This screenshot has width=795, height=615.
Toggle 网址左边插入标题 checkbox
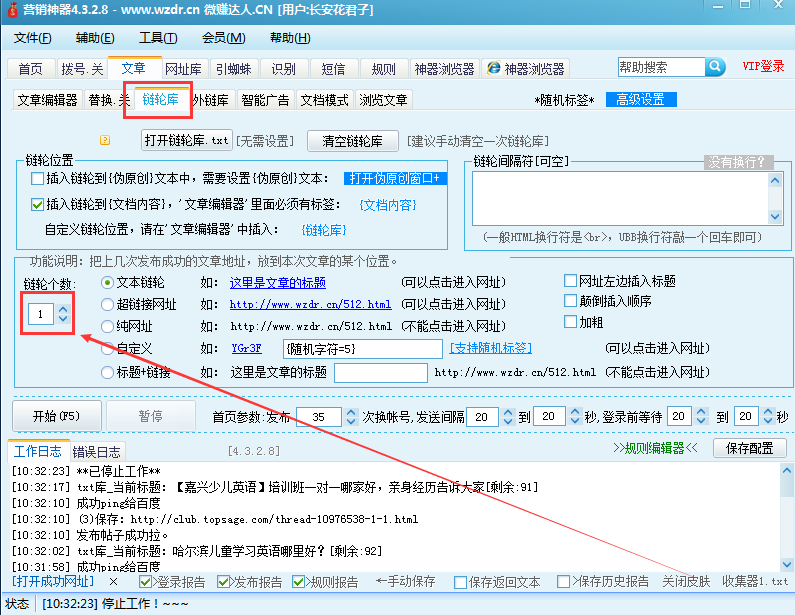pos(571,281)
